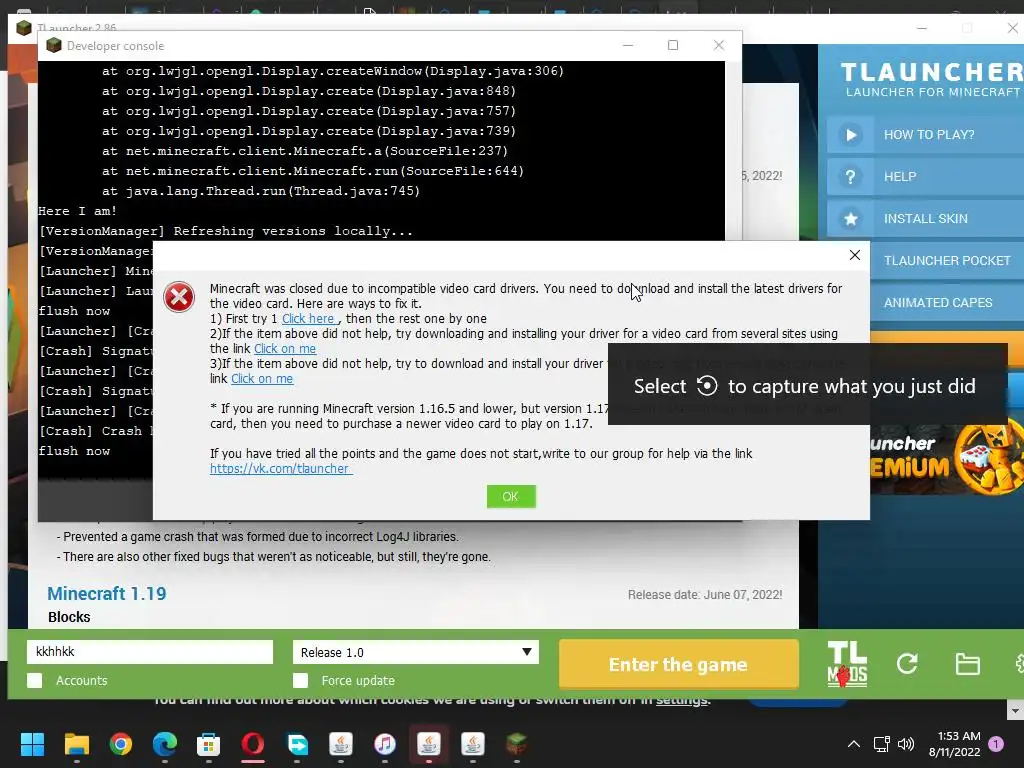The width and height of the screenshot is (1024, 768).
Task: Open File Explorer from taskbar
Action: point(76,744)
